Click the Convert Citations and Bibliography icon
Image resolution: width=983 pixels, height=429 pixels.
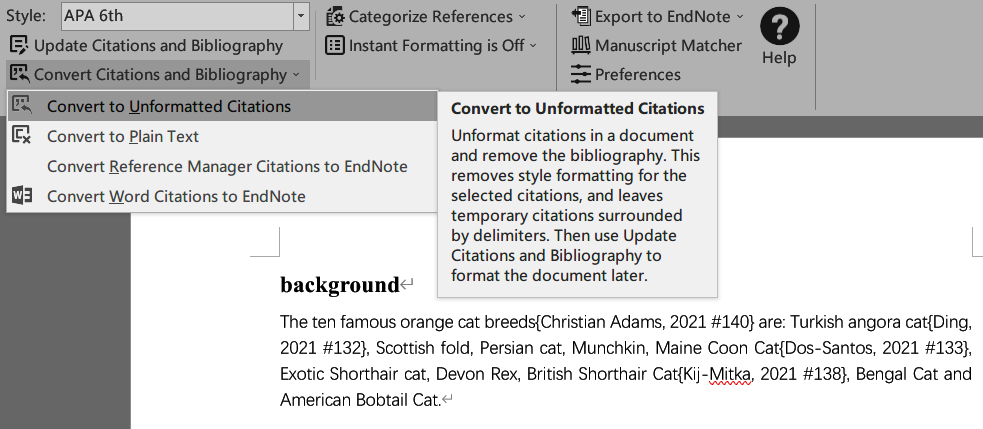click(19, 74)
